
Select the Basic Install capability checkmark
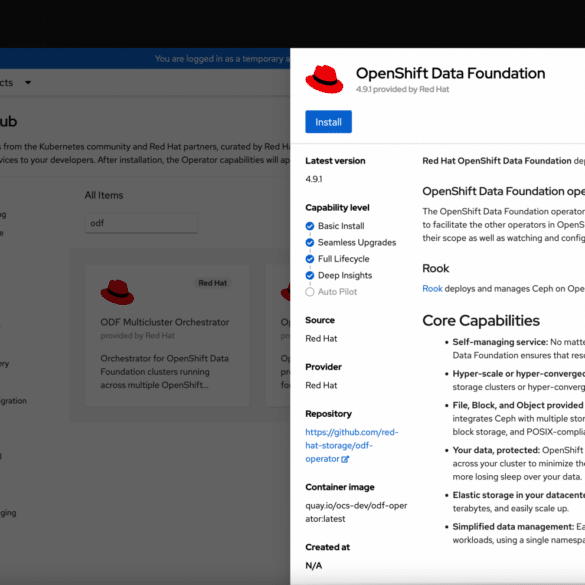[x=310, y=226]
